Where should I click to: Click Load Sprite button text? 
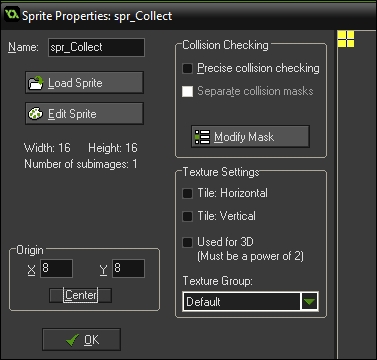[75, 83]
